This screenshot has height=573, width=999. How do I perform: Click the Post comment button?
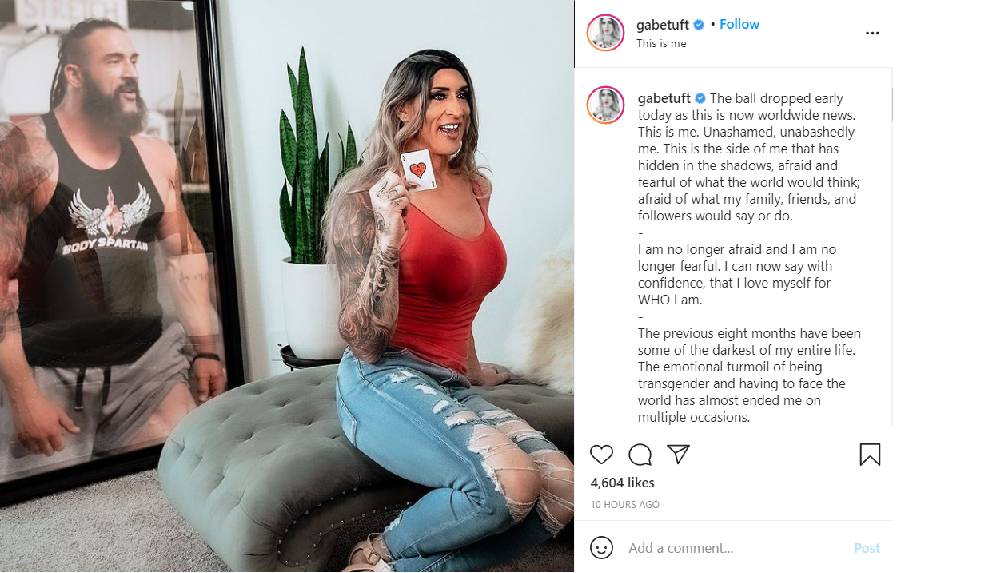click(866, 548)
